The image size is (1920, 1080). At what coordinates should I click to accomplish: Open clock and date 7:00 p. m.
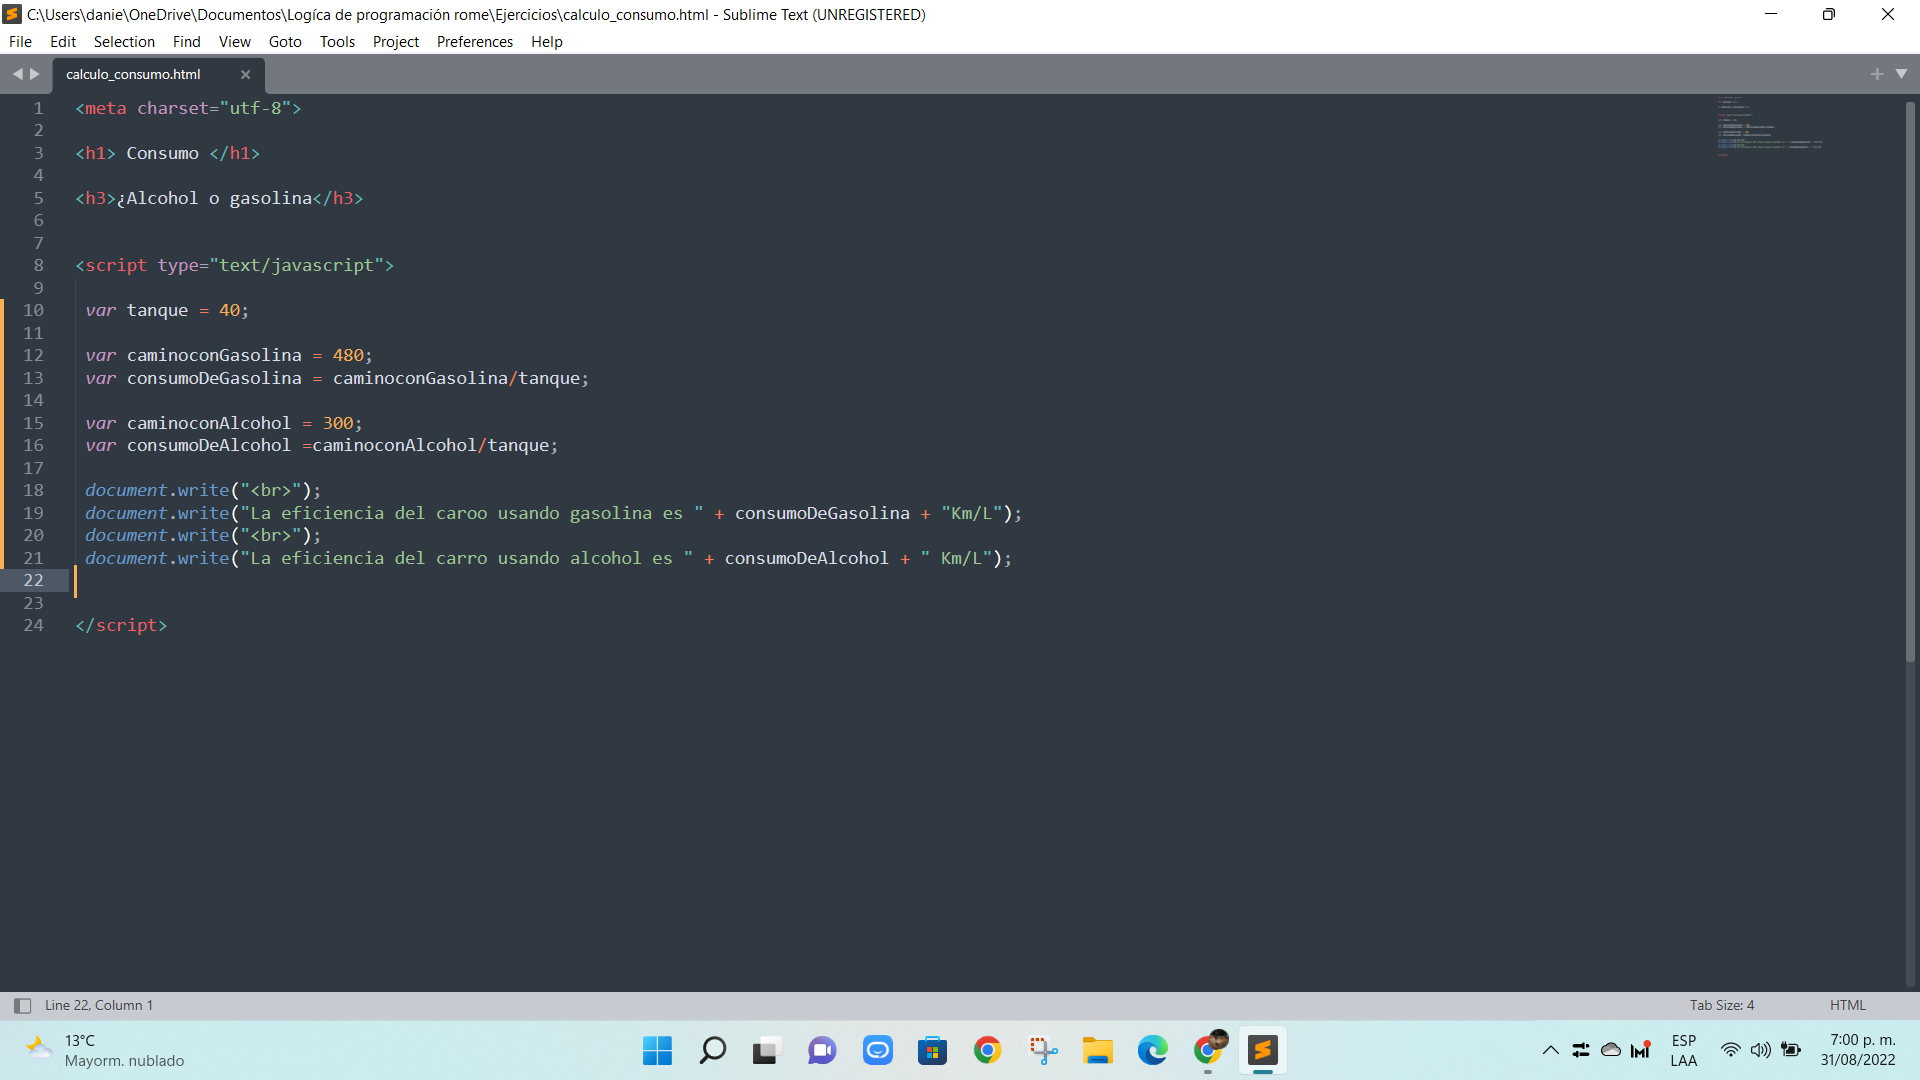point(1858,1051)
